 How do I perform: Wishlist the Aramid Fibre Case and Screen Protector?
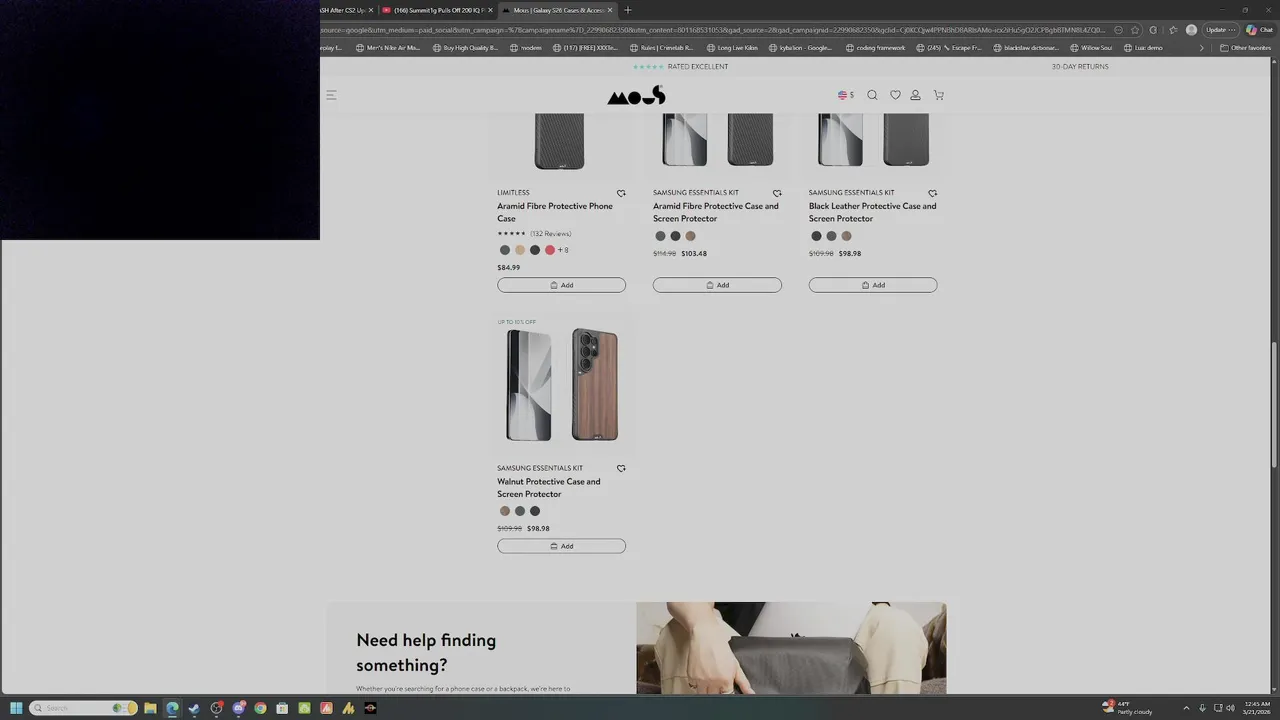tap(777, 193)
